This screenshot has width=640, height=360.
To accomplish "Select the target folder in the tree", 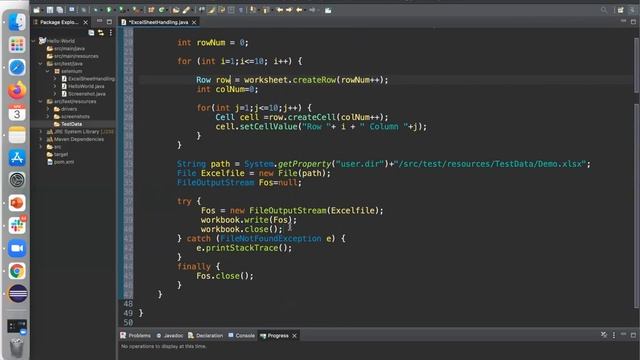I will tap(57, 154).
